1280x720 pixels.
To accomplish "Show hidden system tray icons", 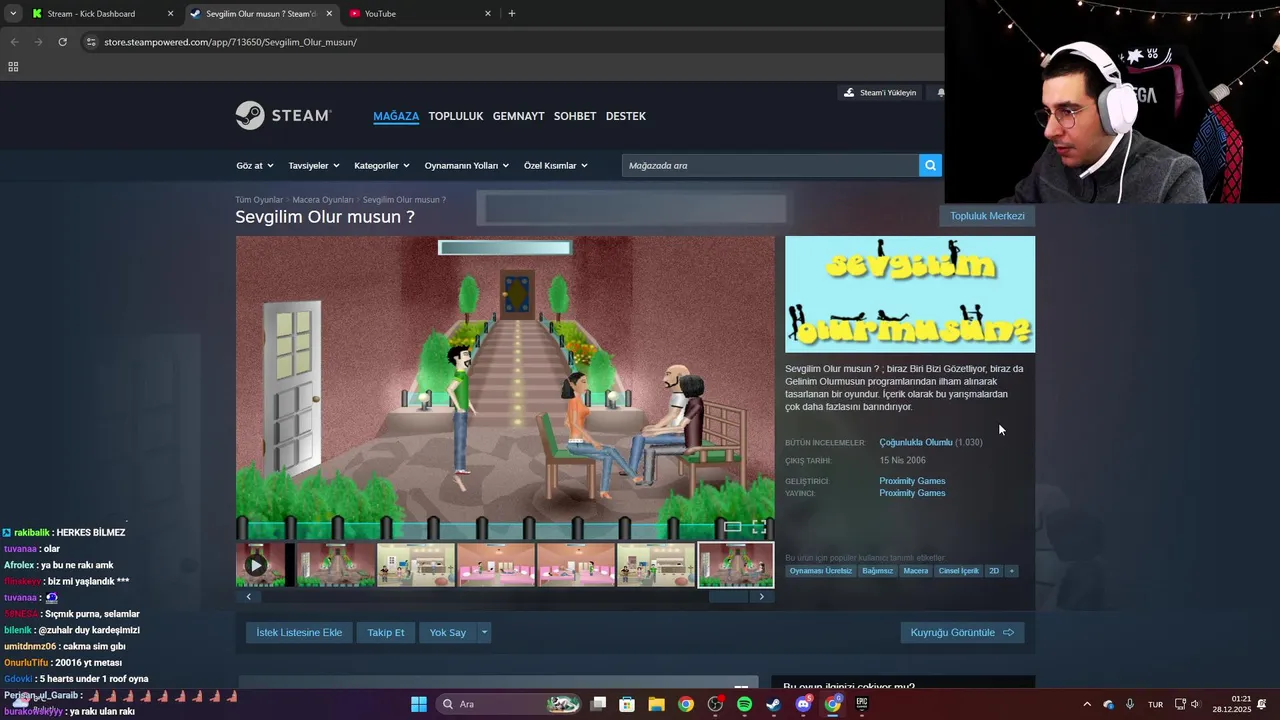I will coord(1087,704).
